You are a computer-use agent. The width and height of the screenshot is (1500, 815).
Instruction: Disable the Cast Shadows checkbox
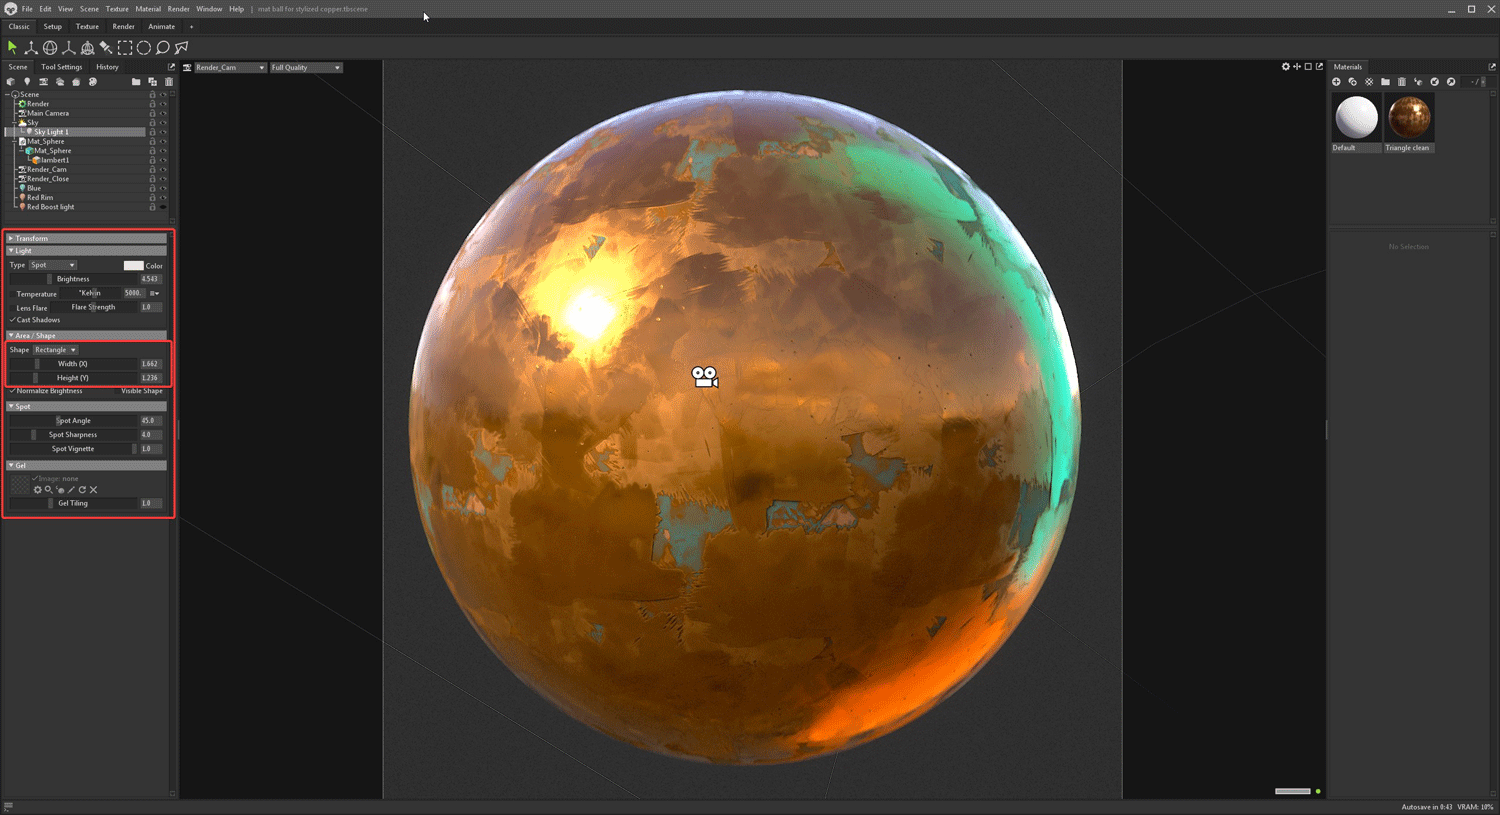coord(12,320)
